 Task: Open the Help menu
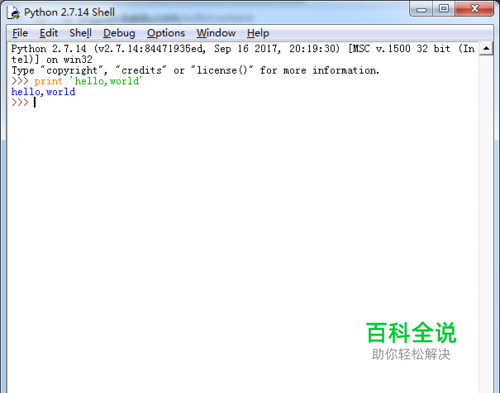pyautogui.click(x=258, y=33)
